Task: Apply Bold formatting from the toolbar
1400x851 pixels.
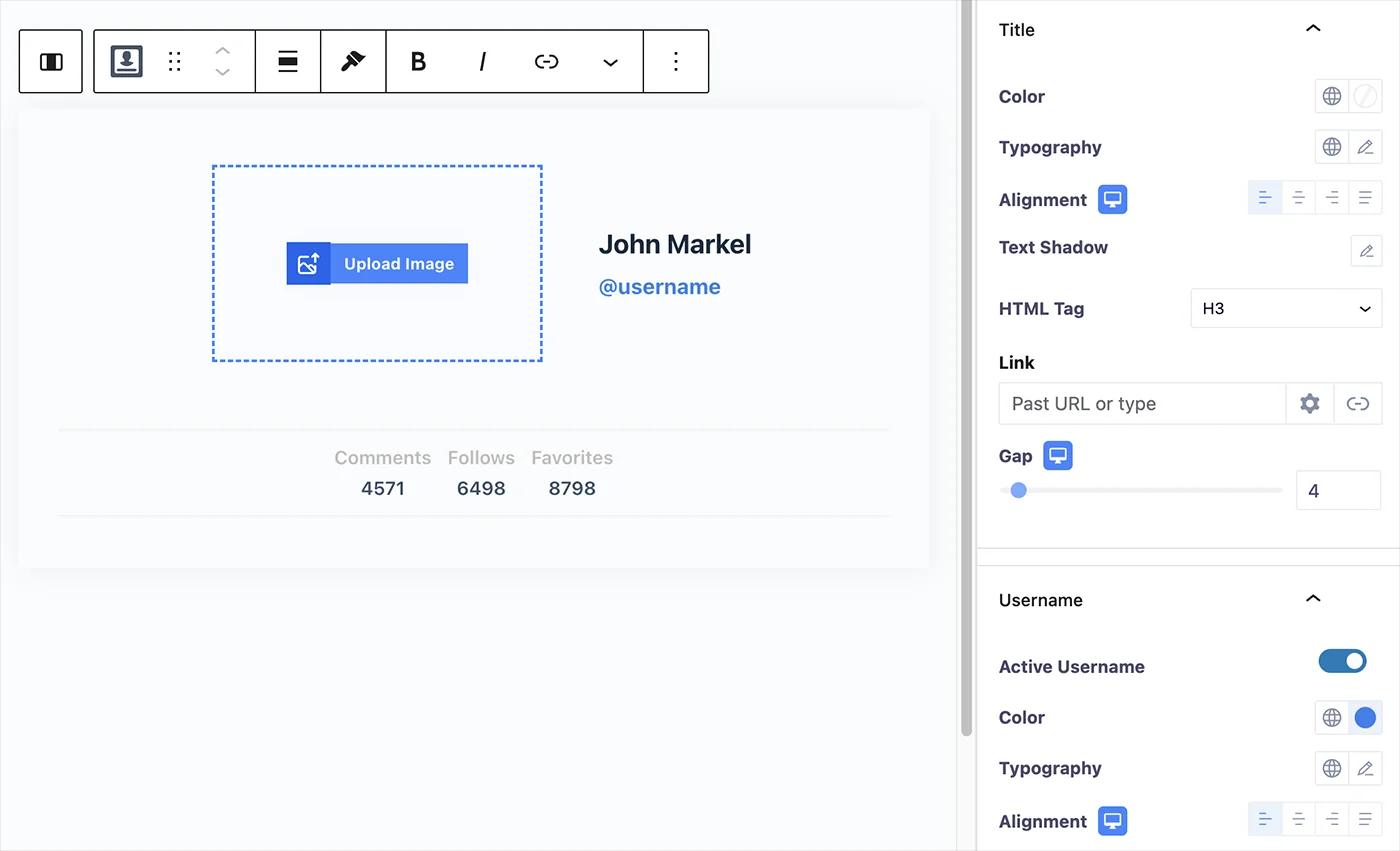Action: pyautogui.click(x=418, y=61)
